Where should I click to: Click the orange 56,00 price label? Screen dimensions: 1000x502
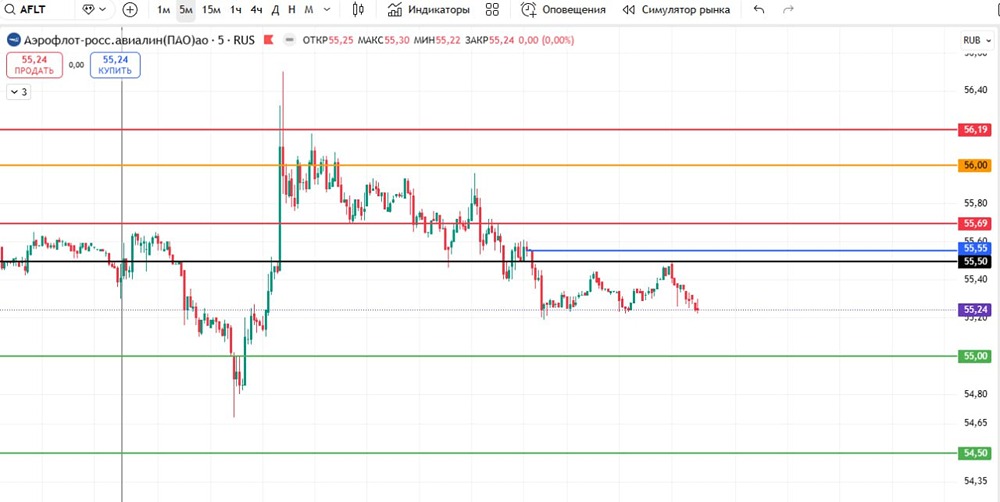pyautogui.click(x=976, y=165)
